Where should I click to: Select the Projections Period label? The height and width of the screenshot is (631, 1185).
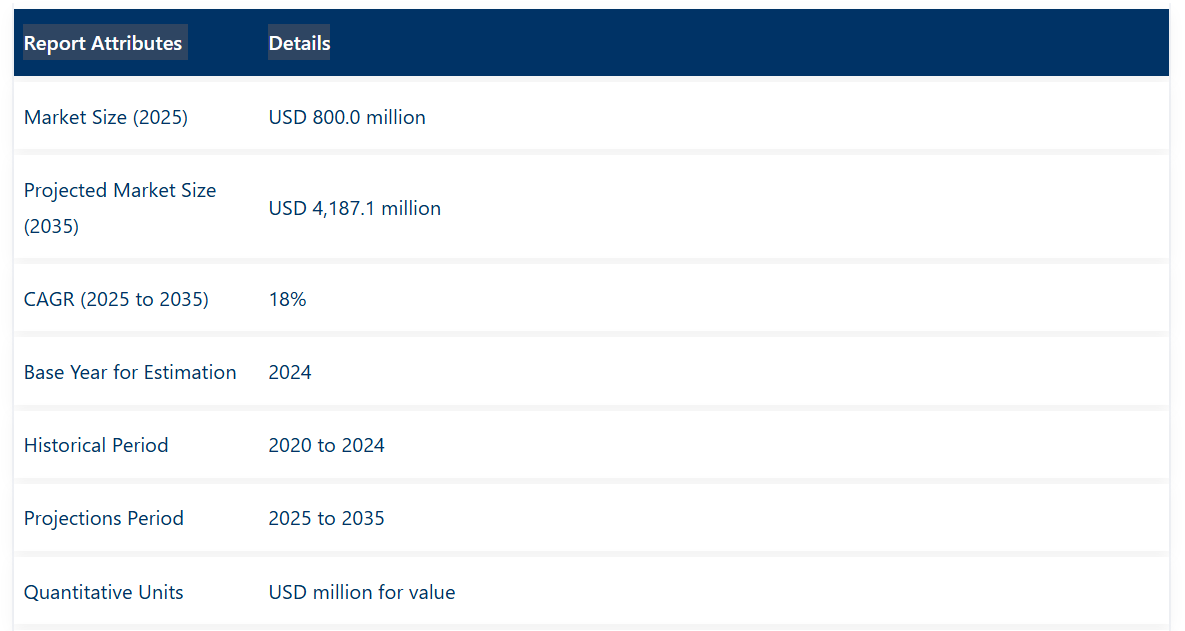104,518
